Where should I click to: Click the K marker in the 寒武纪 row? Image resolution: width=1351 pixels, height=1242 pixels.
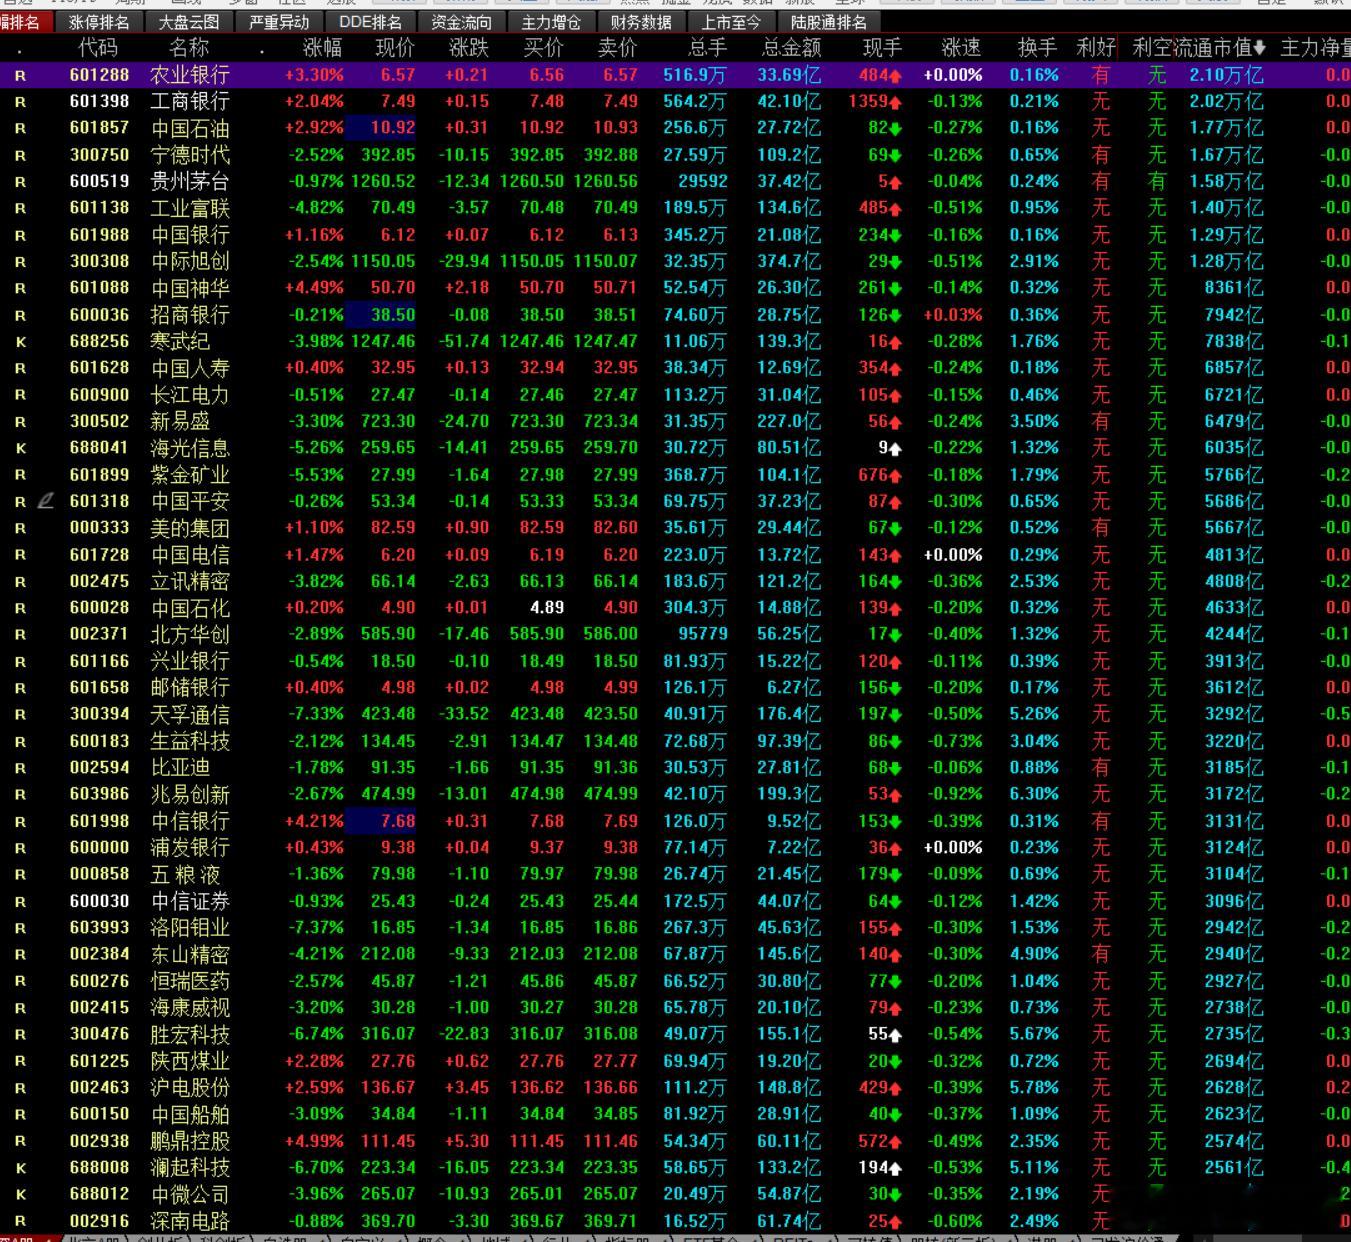coord(21,342)
